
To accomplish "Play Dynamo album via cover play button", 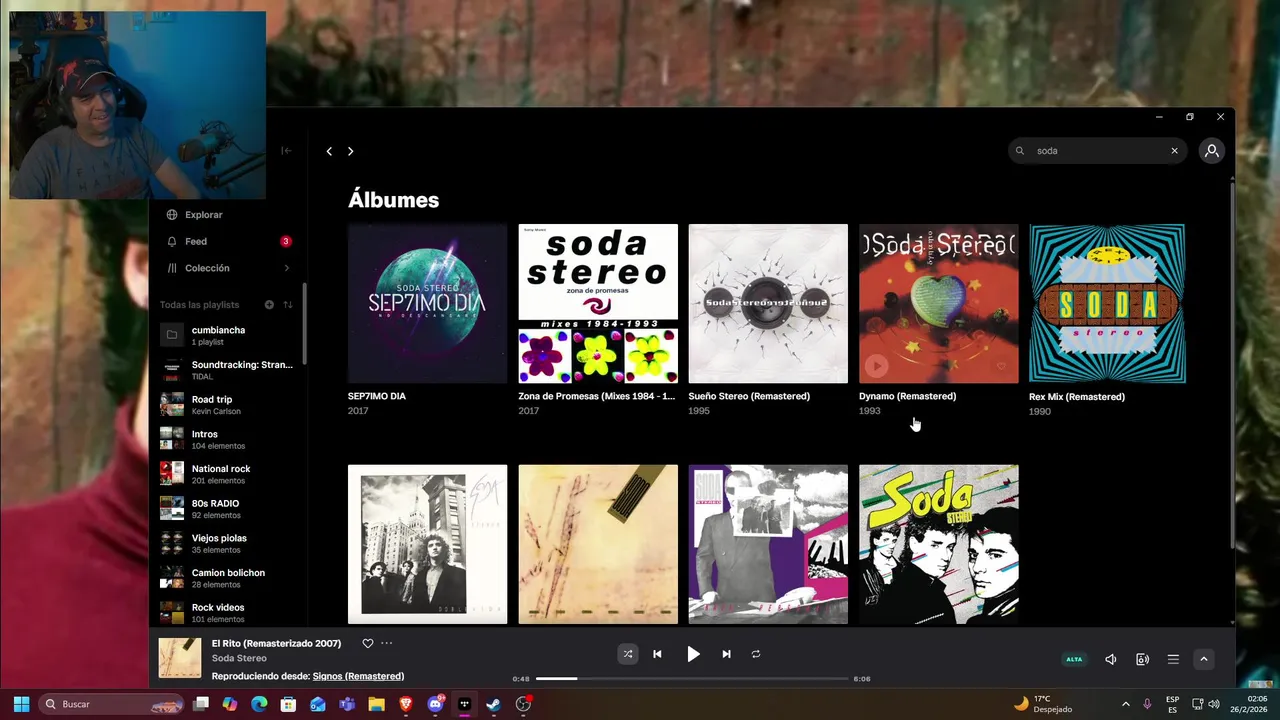I will (x=876, y=366).
